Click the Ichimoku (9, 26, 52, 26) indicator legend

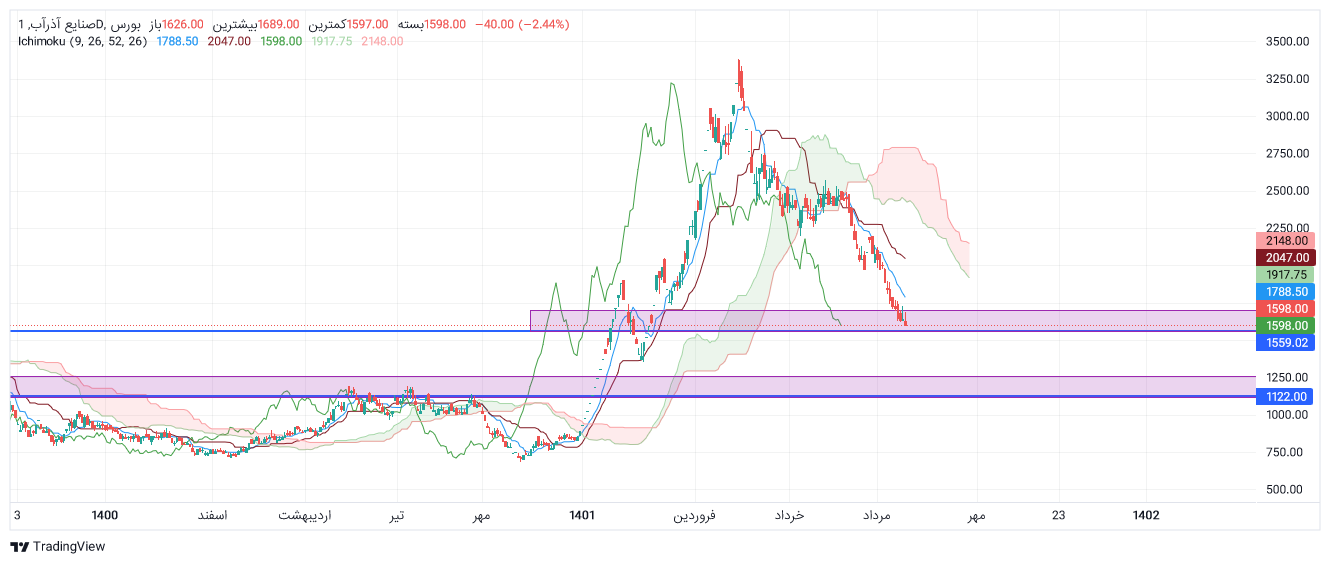(x=83, y=41)
